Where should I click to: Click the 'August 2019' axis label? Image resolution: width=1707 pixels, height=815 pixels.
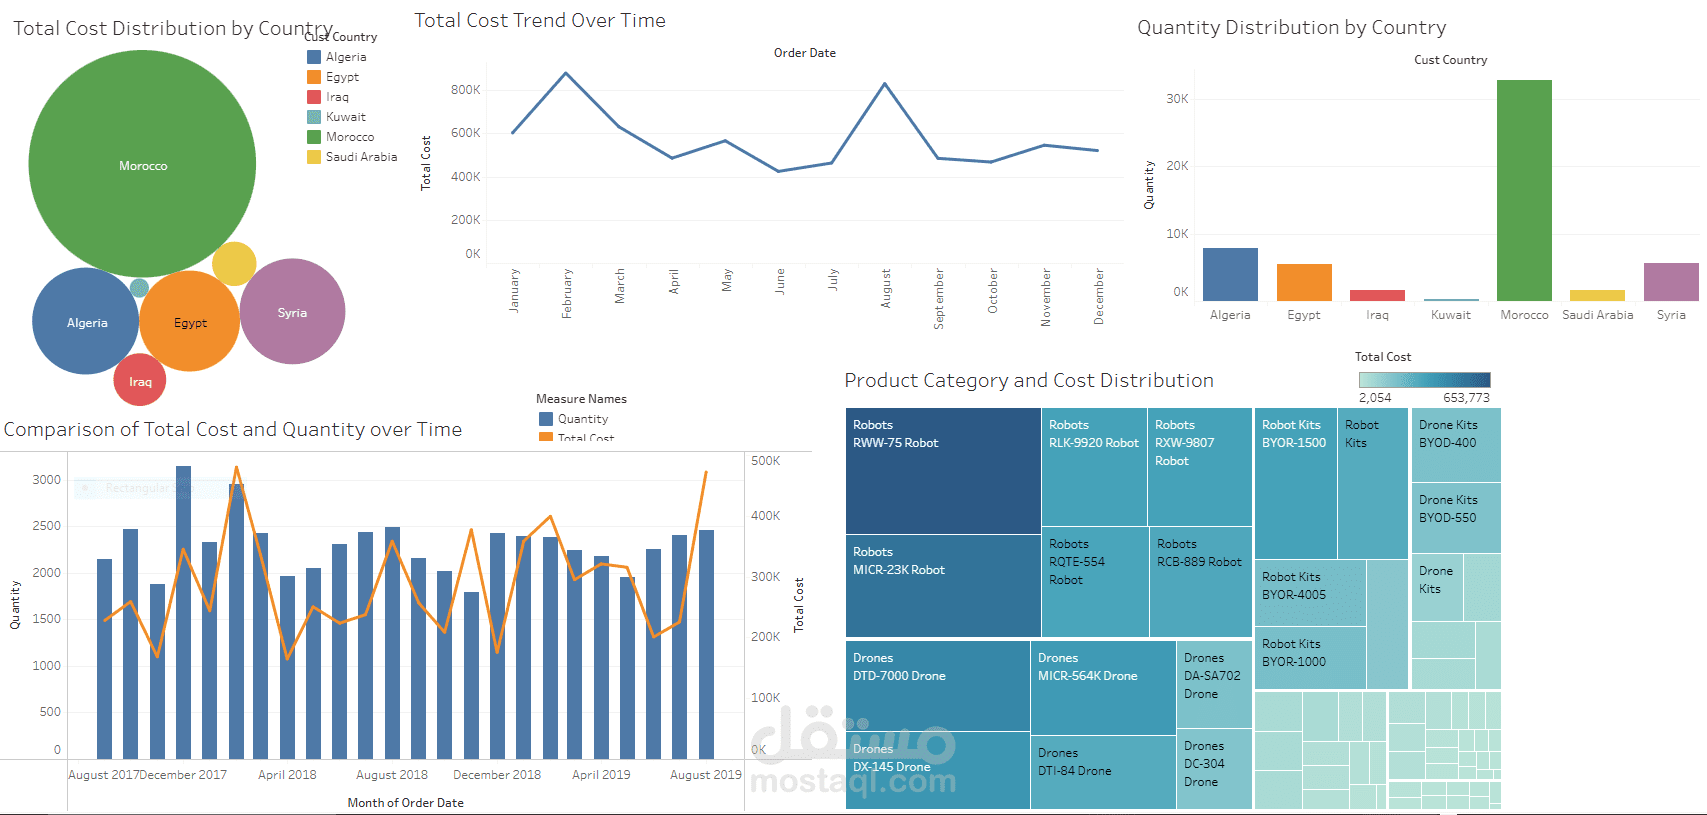pyautogui.click(x=706, y=775)
